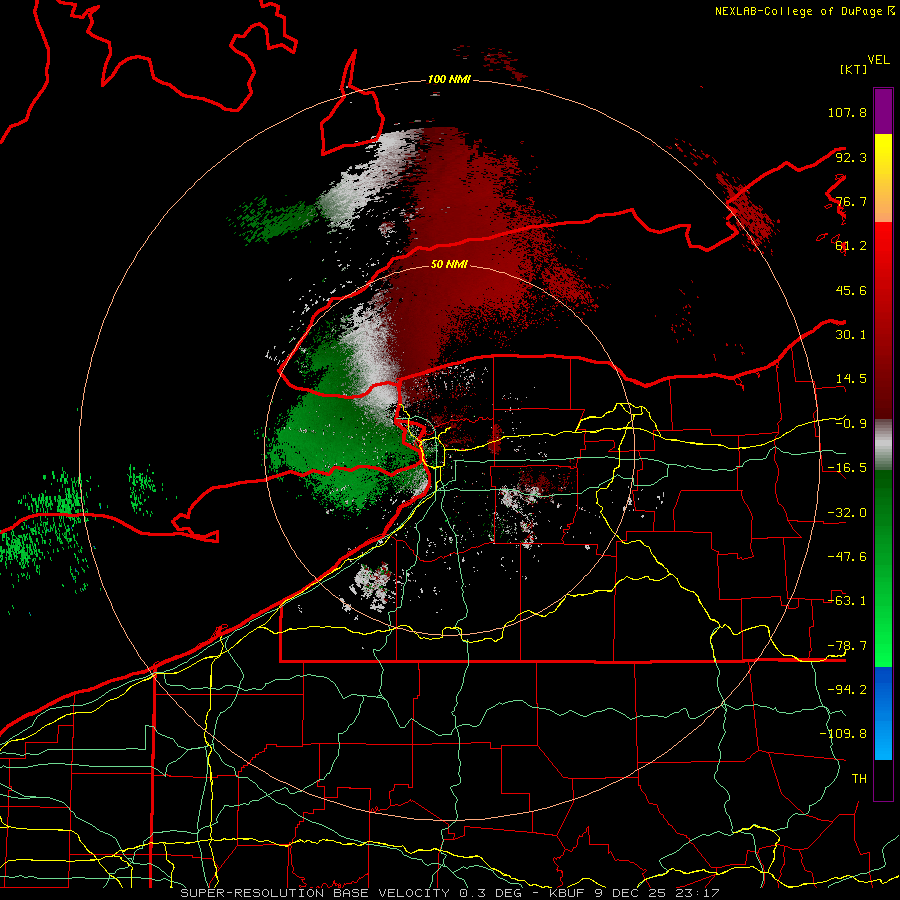Click the -109.8 legend value
The width and height of the screenshot is (900, 900).
pyautogui.click(x=843, y=734)
